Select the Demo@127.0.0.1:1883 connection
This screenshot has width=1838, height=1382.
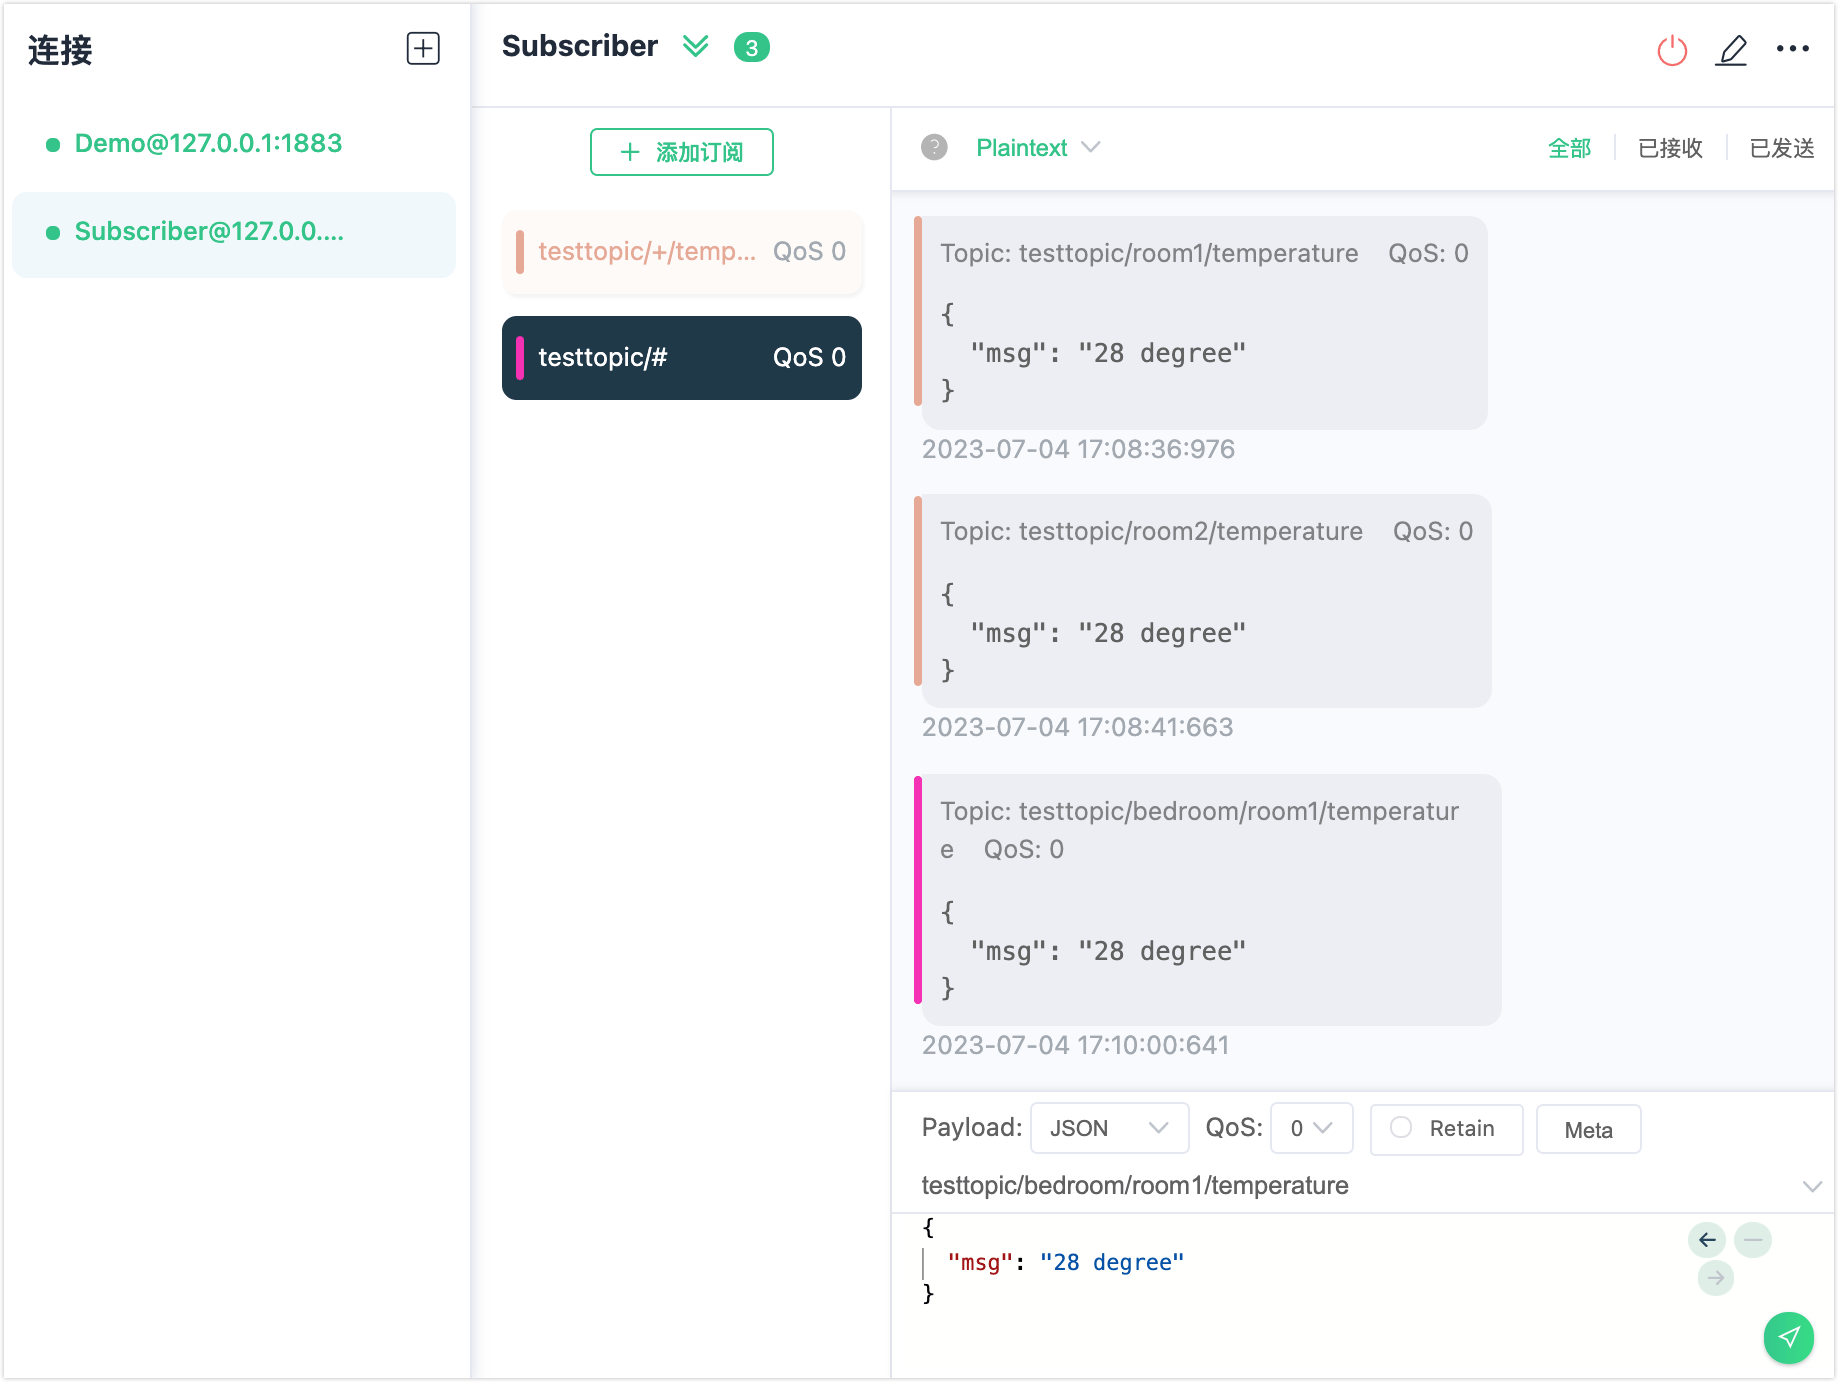tap(208, 144)
